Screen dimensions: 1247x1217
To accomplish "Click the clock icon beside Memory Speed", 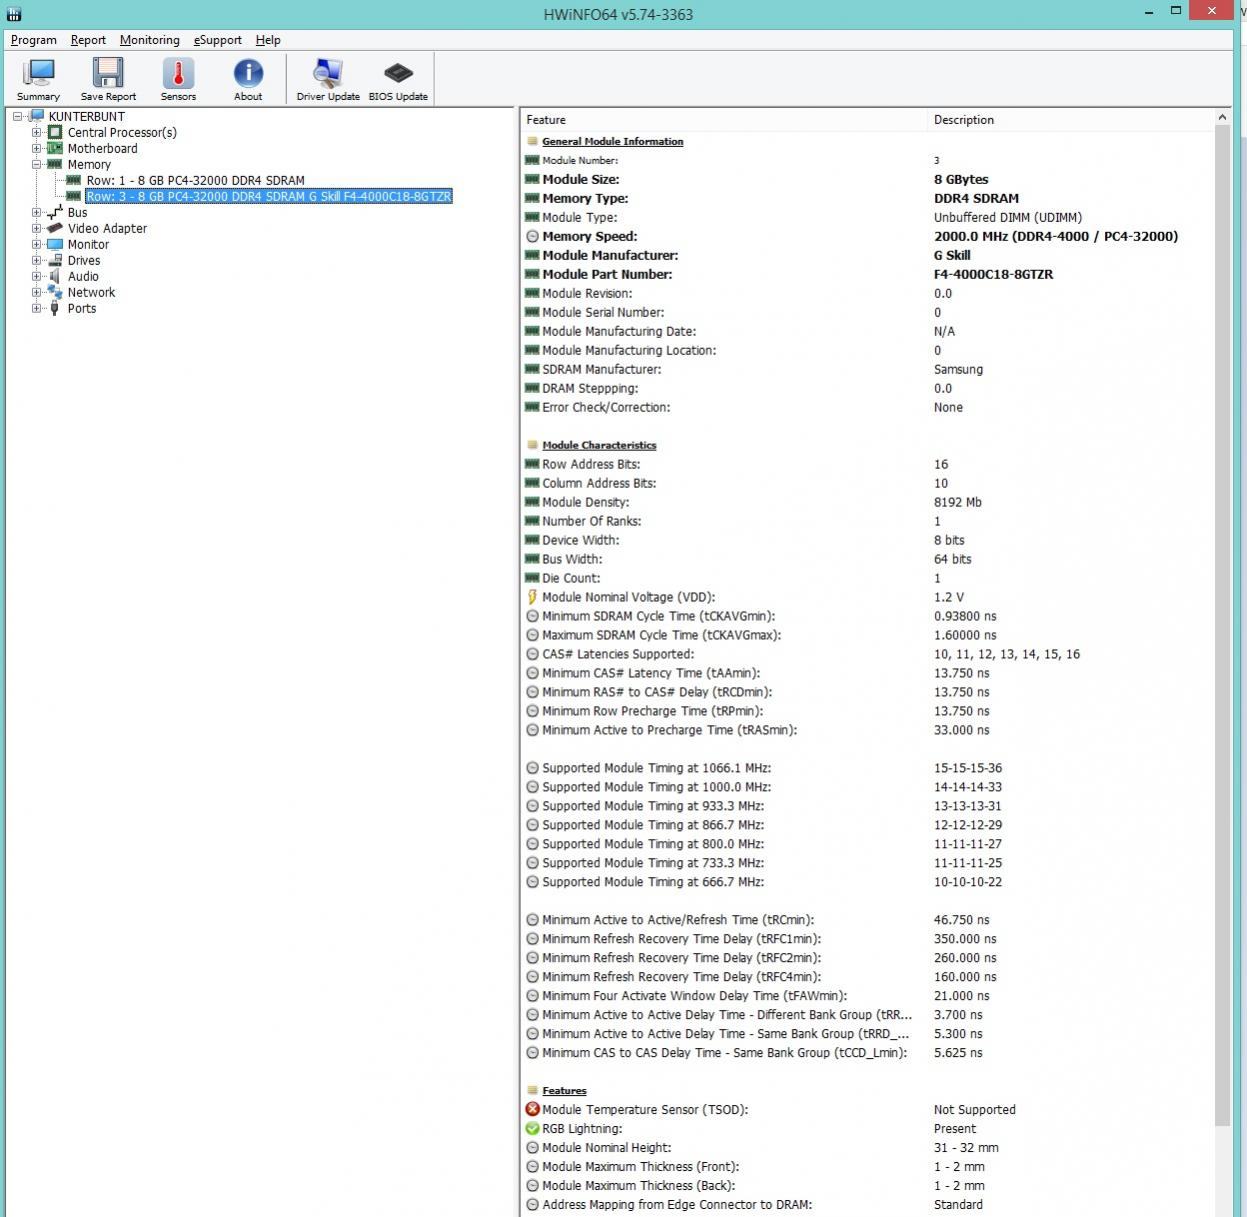I will [x=532, y=236].
